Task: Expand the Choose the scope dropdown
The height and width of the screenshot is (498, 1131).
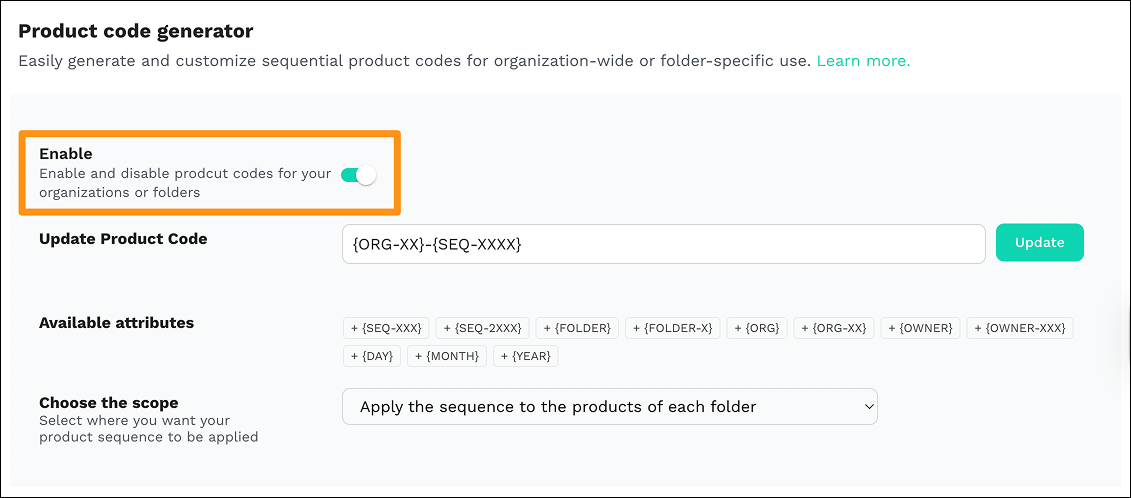Action: click(609, 407)
